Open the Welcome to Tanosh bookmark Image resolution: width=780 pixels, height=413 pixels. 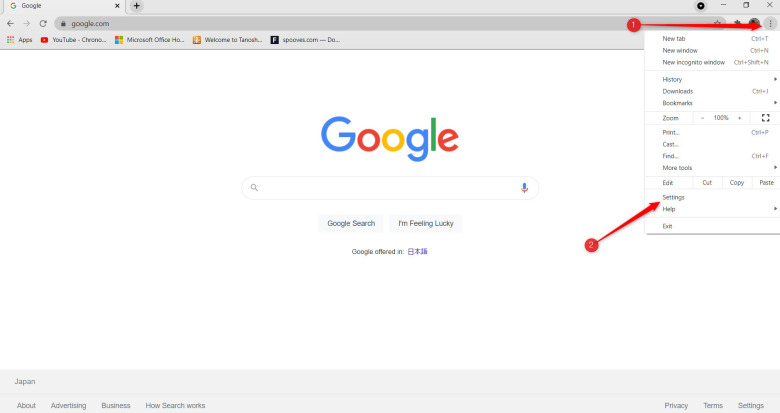point(228,40)
